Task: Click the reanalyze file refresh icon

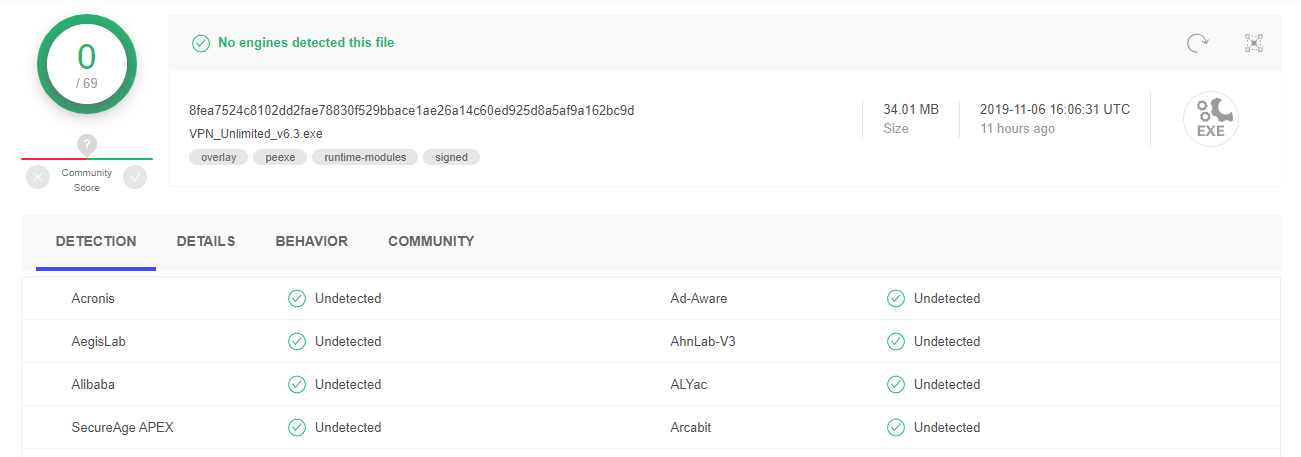Action: (1197, 42)
